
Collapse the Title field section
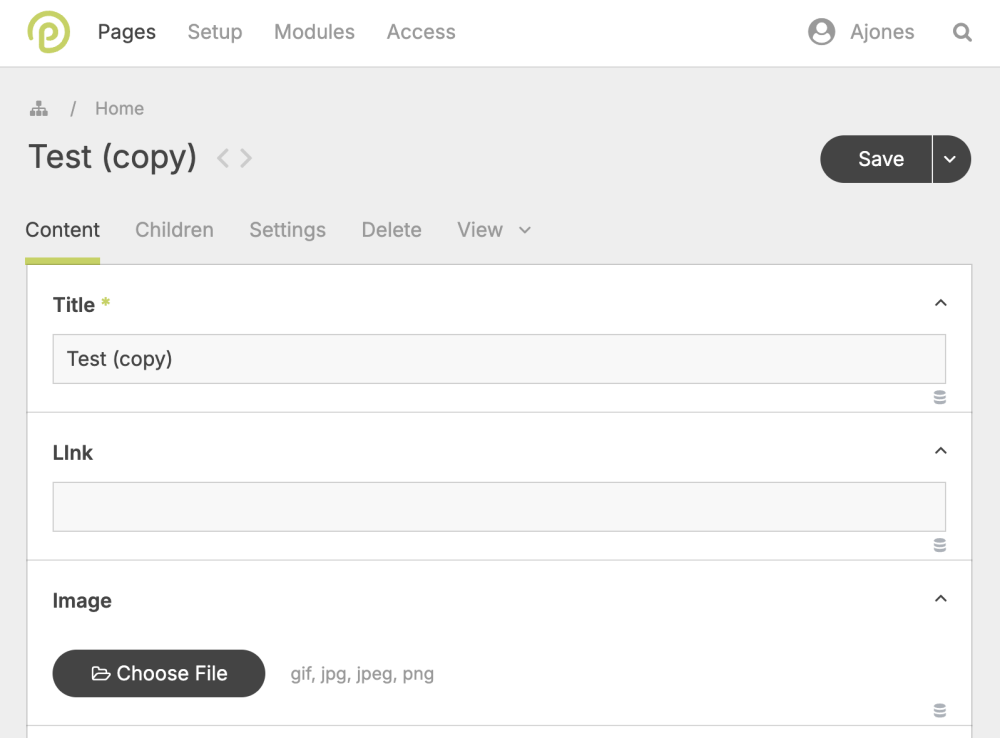(x=940, y=303)
